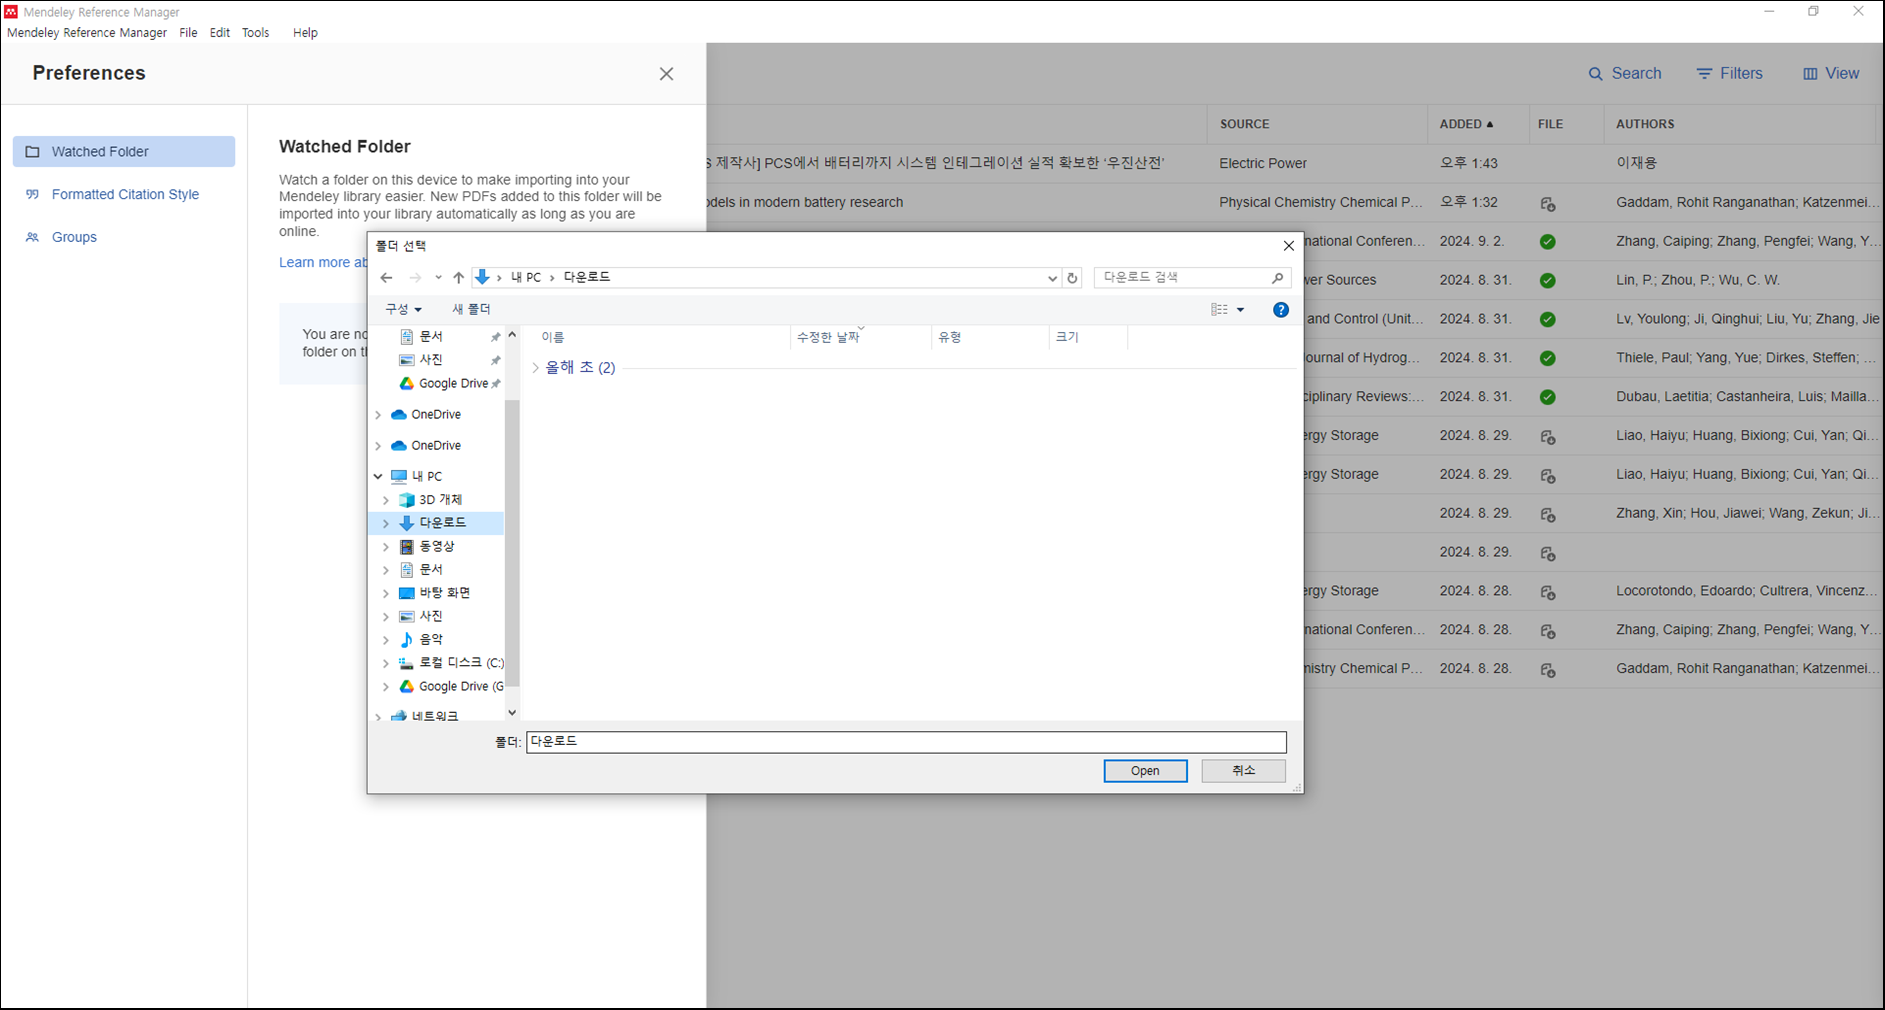Click 새 폴더 button
This screenshot has height=1010, width=1885.
point(471,310)
